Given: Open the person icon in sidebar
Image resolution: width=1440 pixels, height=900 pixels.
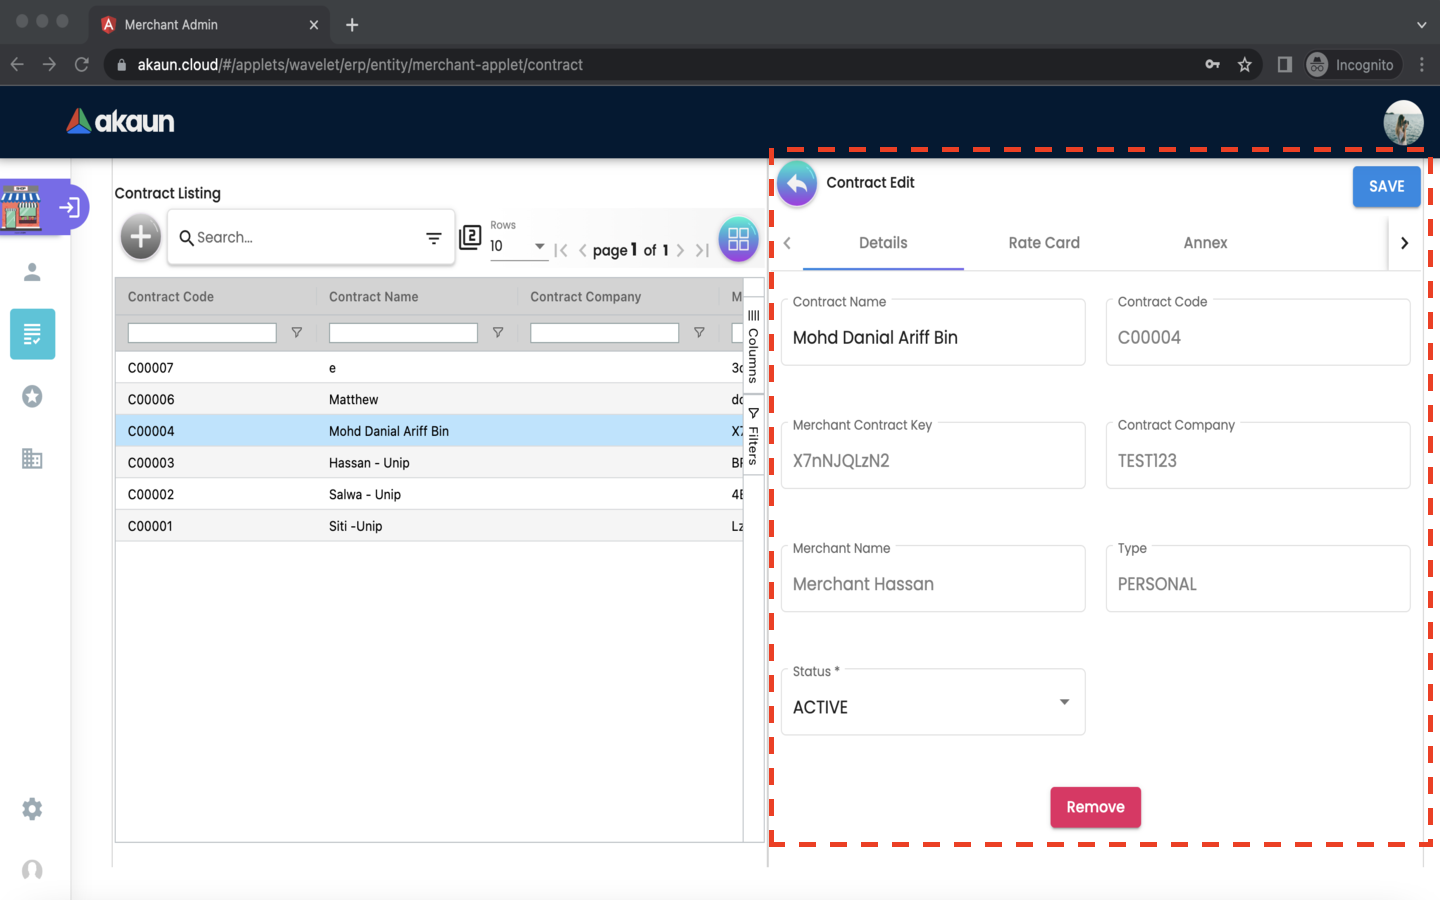Looking at the screenshot, I should [x=32, y=272].
